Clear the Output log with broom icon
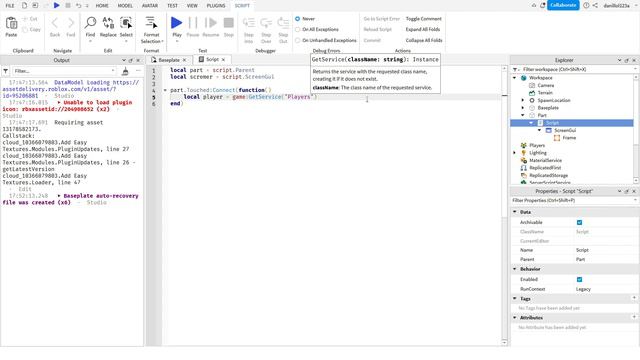 click(125, 71)
